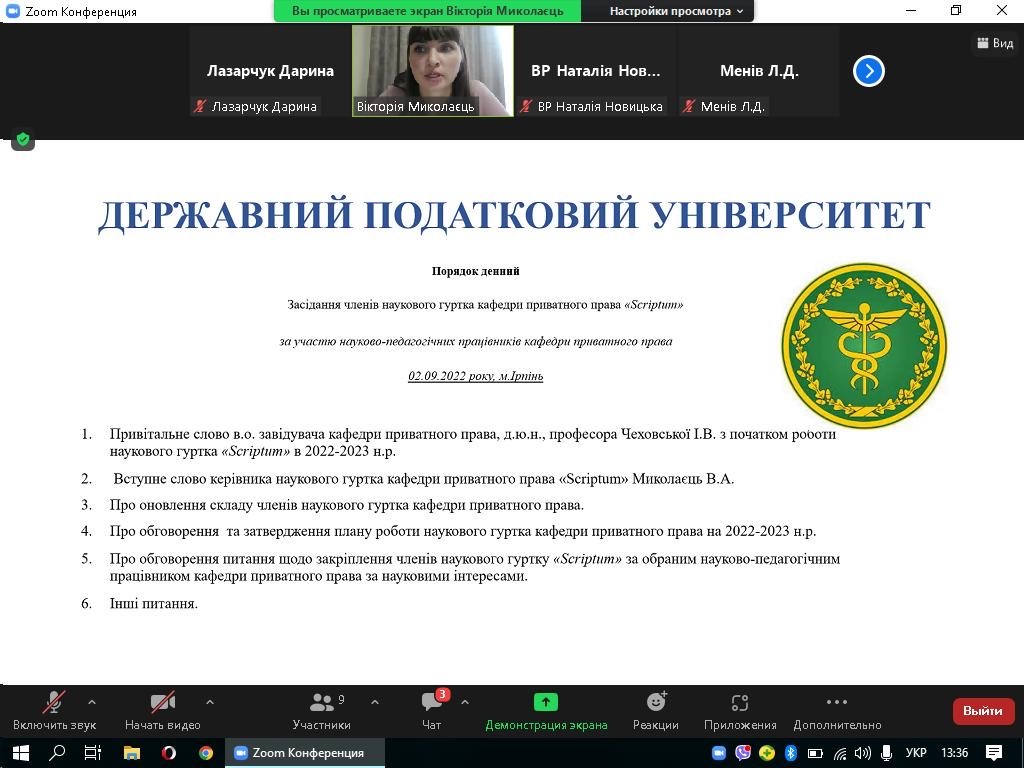Click muted mic icon of Менів Л.Д.
Viewport: 1024px width, 768px height.
click(x=688, y=106)
